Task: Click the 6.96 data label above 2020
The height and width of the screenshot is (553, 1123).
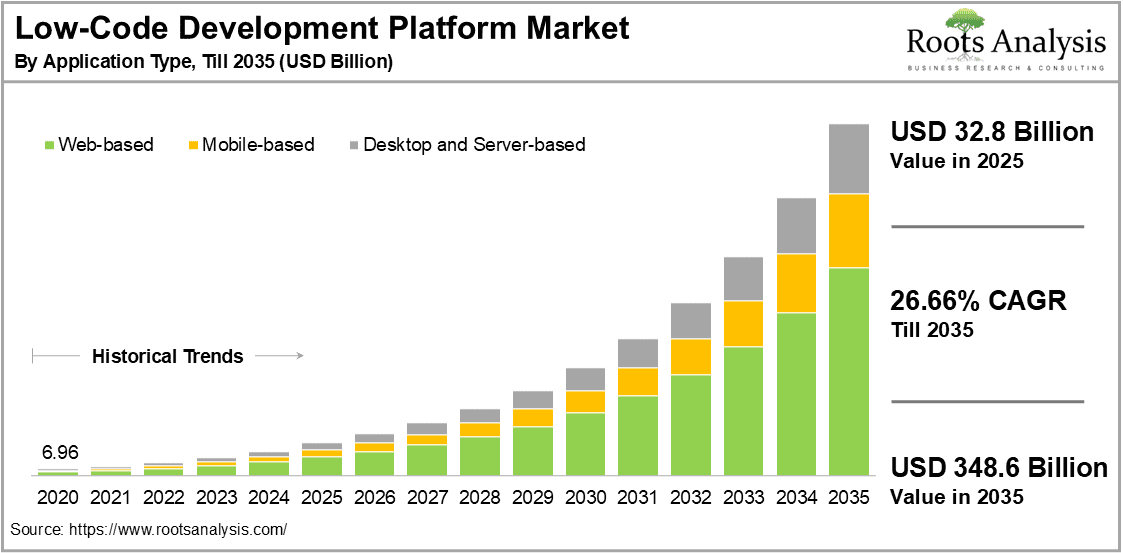Action: click(x=59, y=453)
